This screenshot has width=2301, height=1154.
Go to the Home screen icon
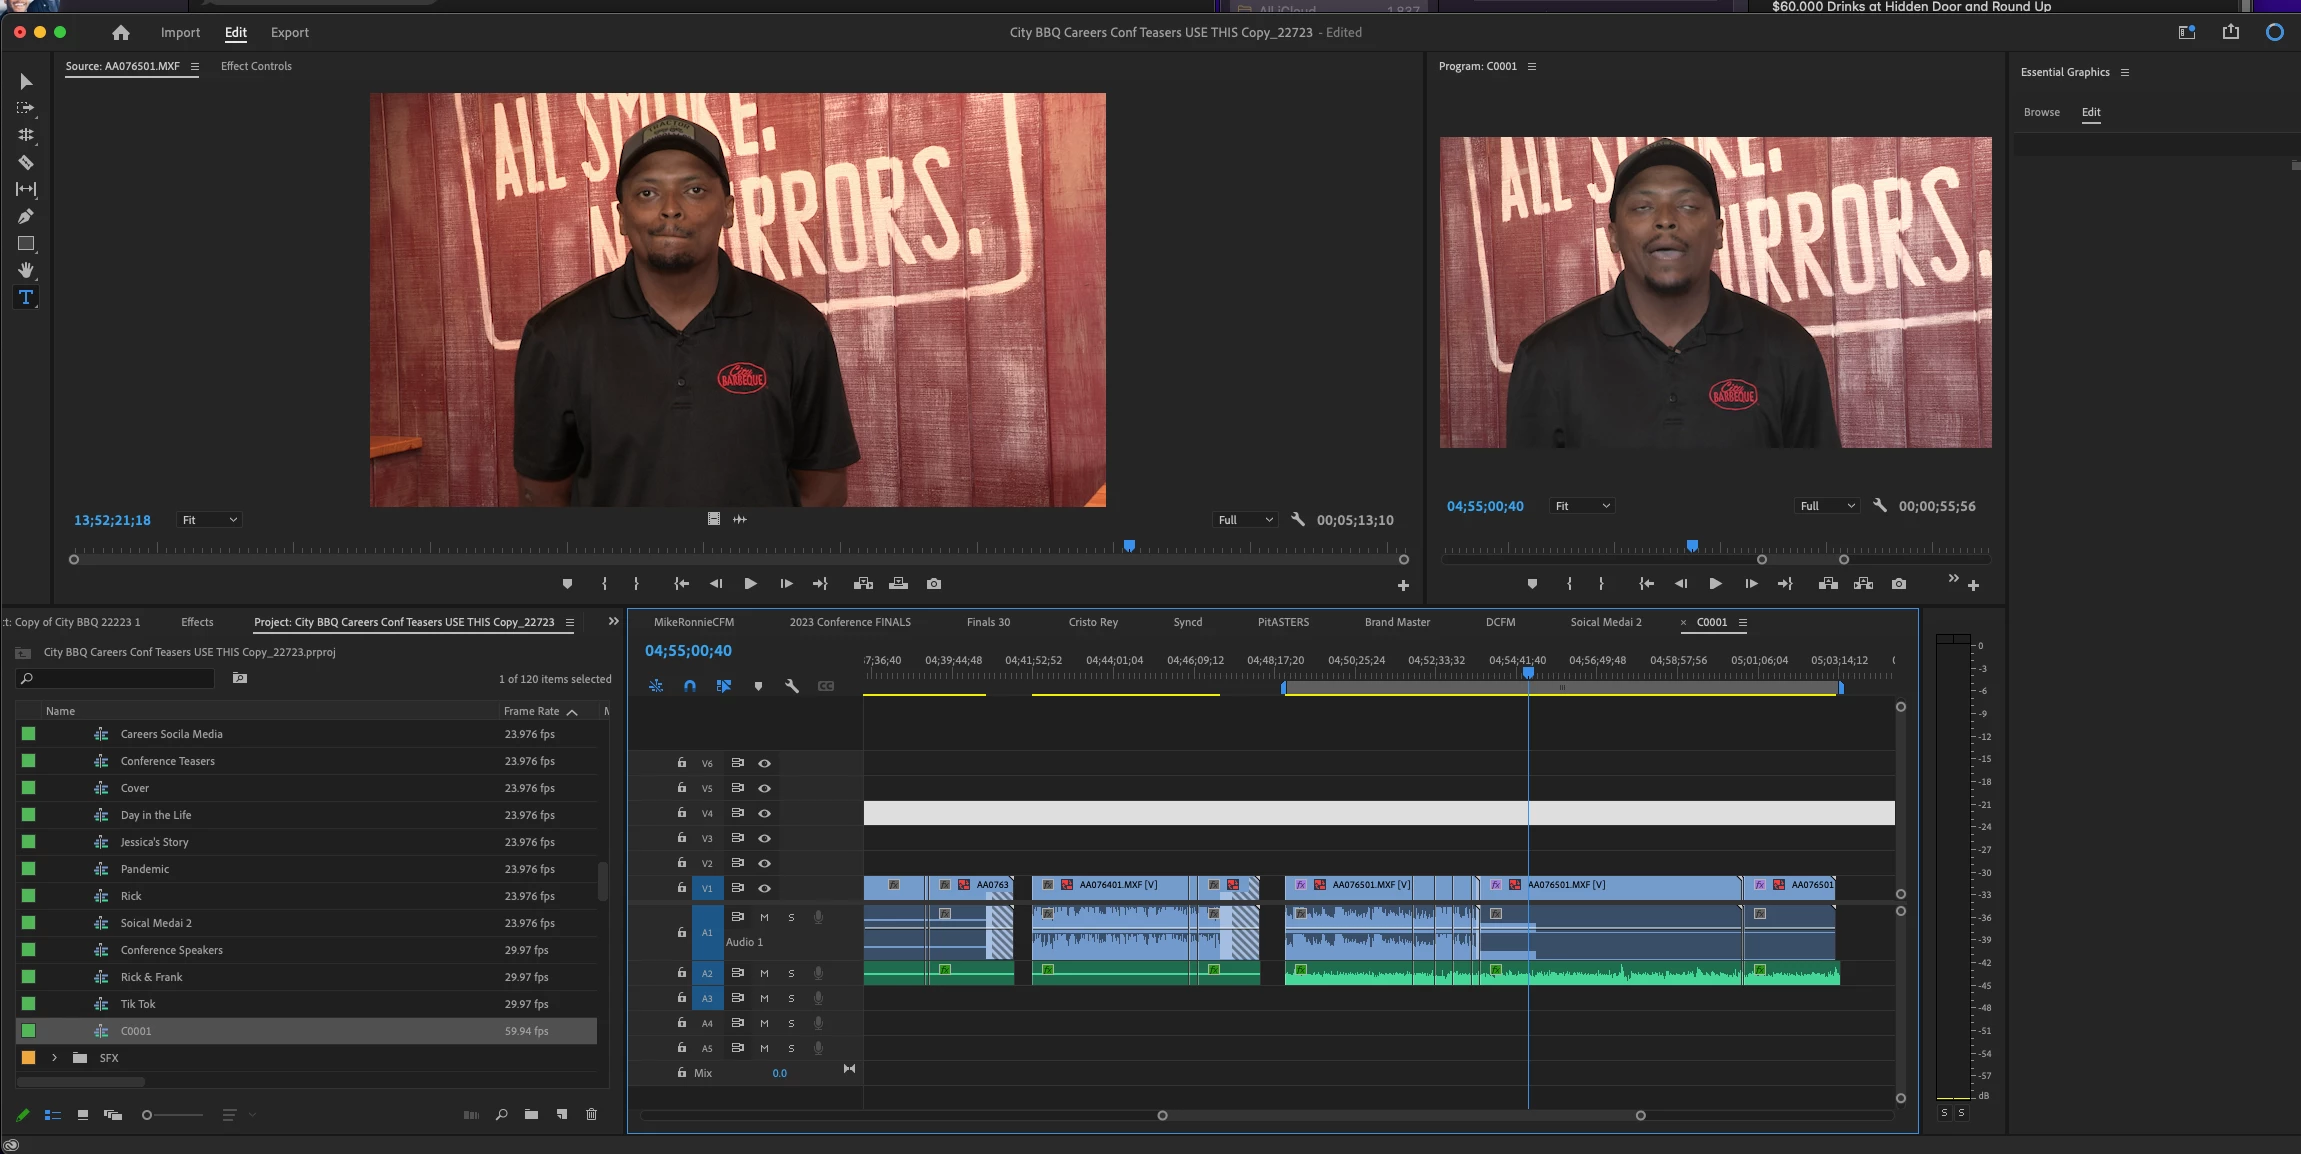click(x=121, y=33)
